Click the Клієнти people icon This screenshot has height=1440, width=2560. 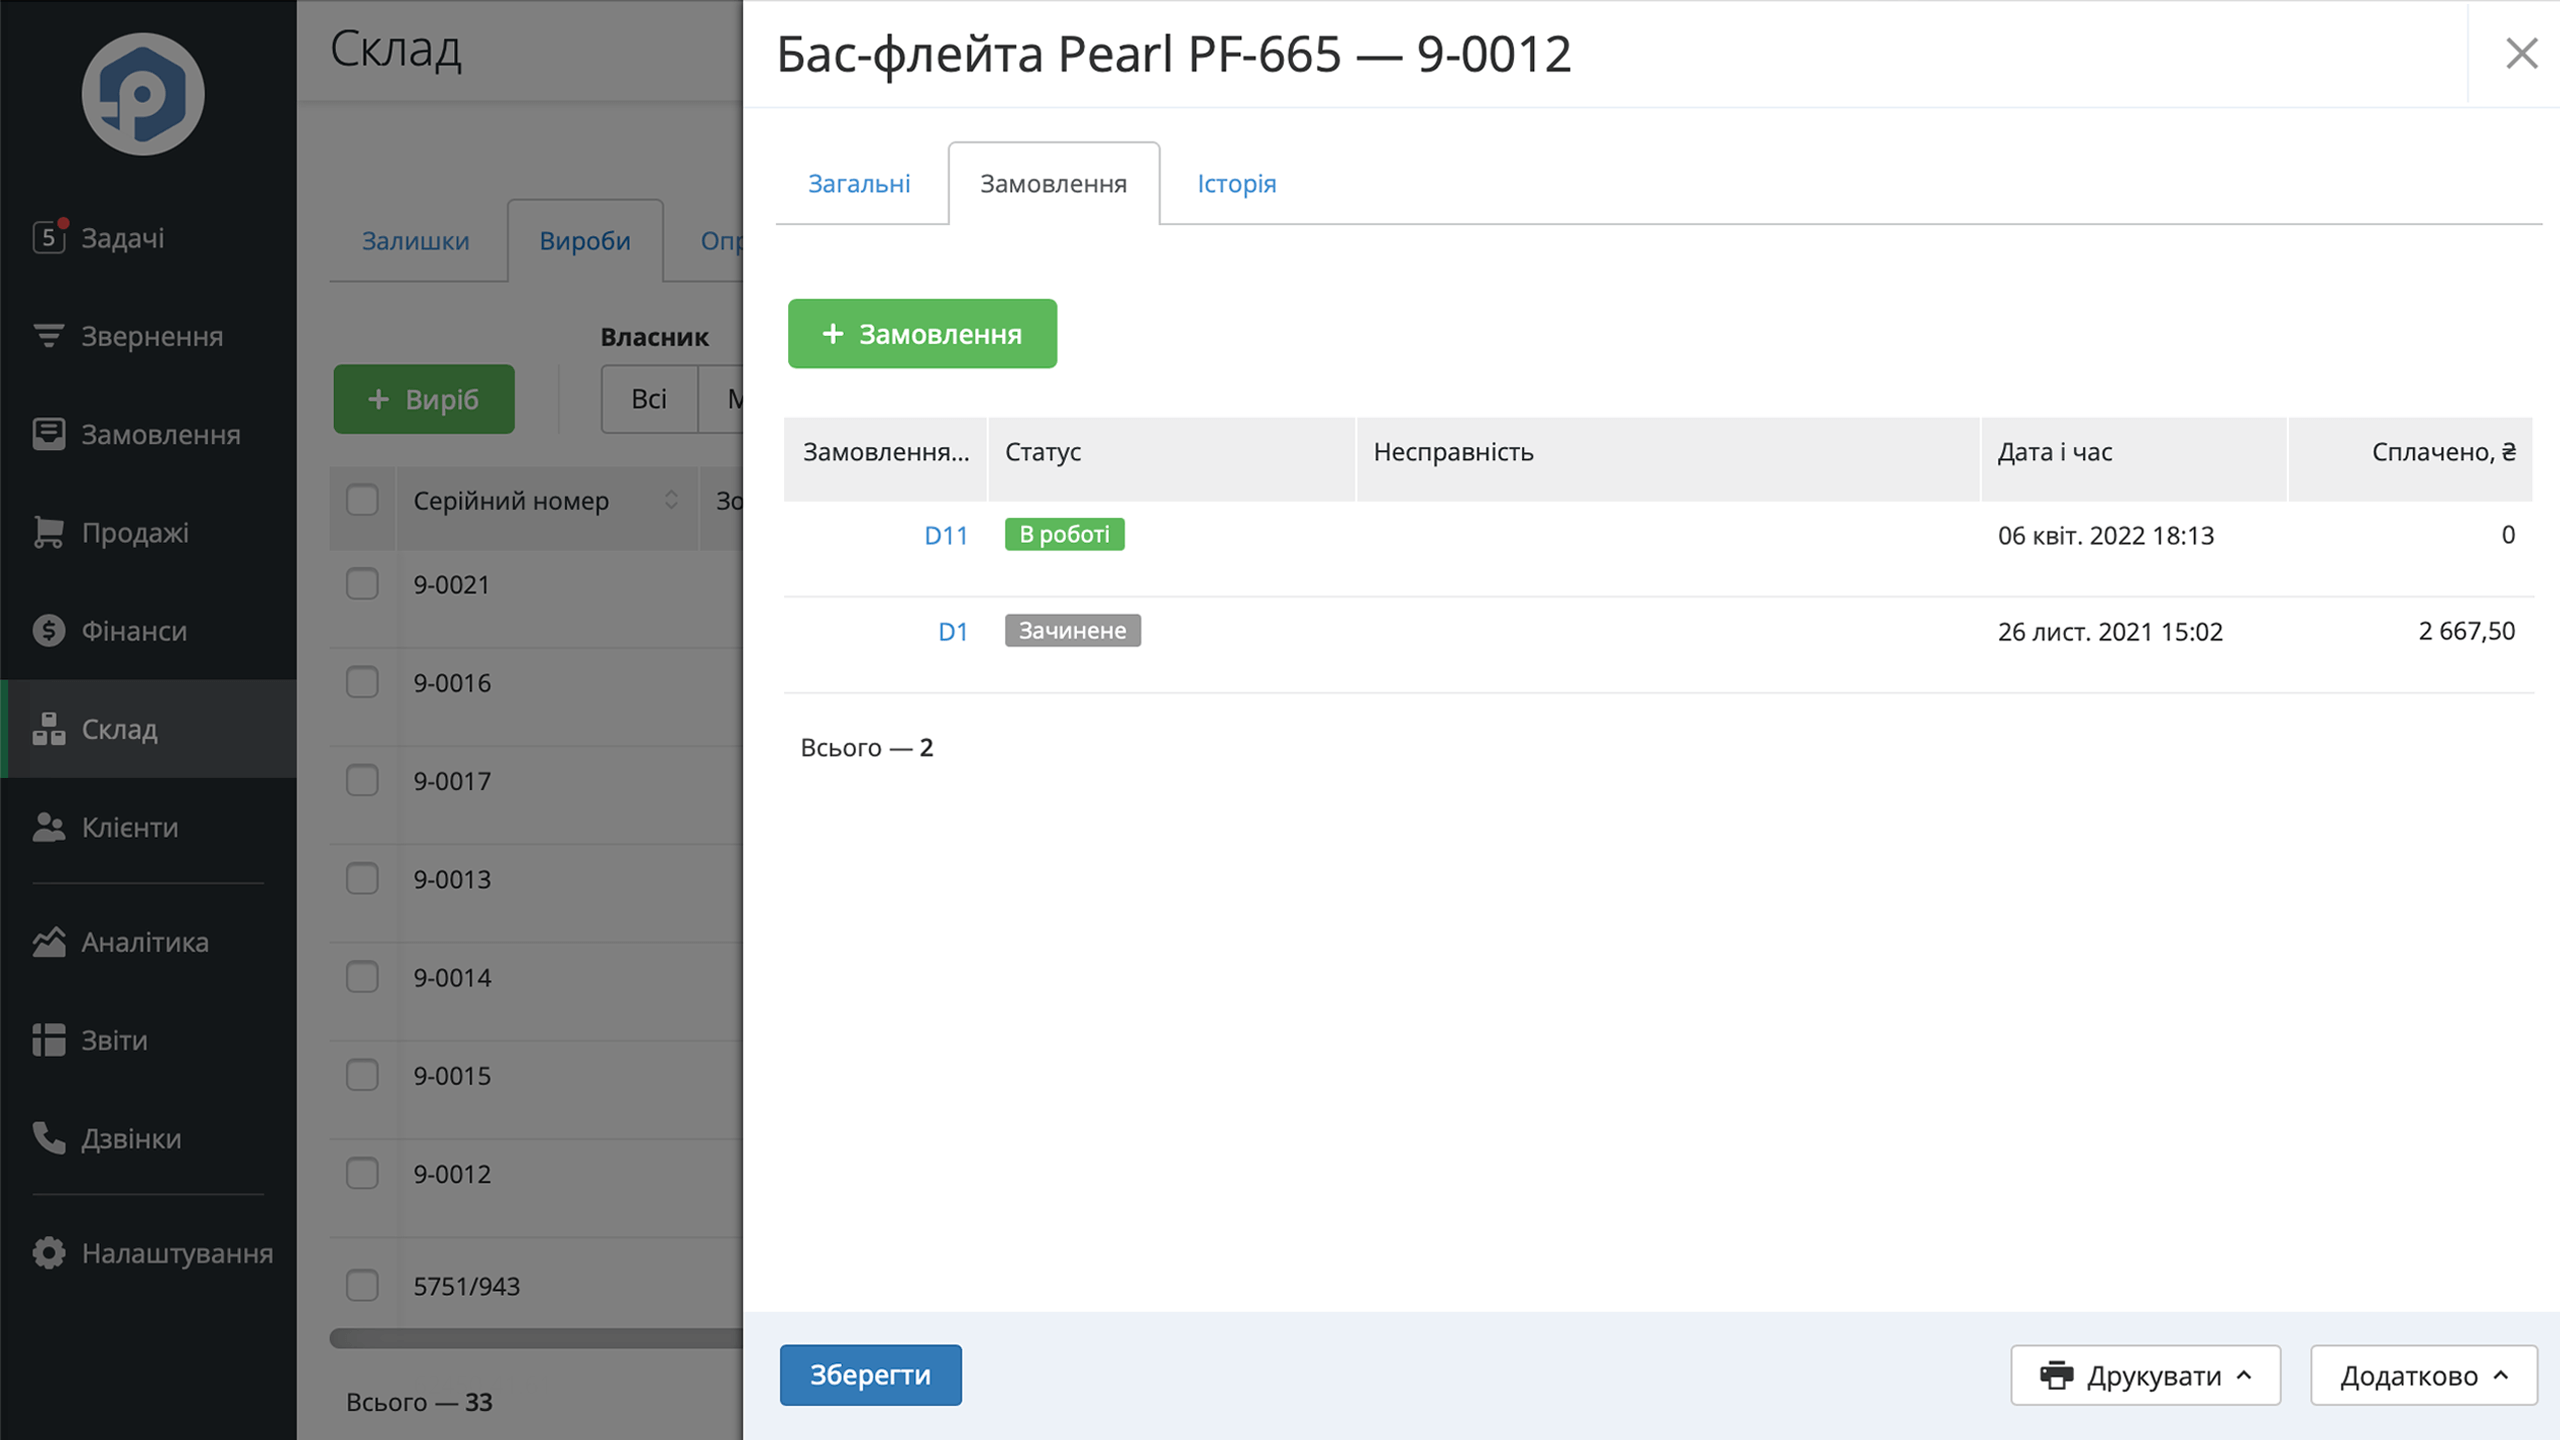point(48,827)
